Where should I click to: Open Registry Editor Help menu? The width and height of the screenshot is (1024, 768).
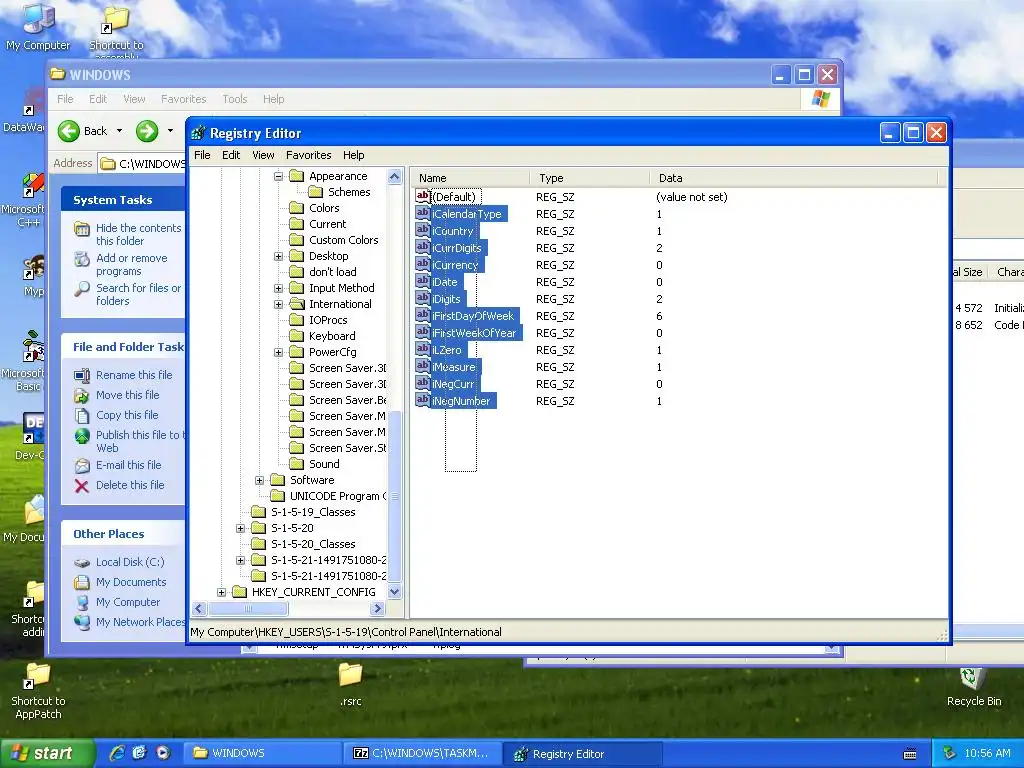[x=353, y=155]
